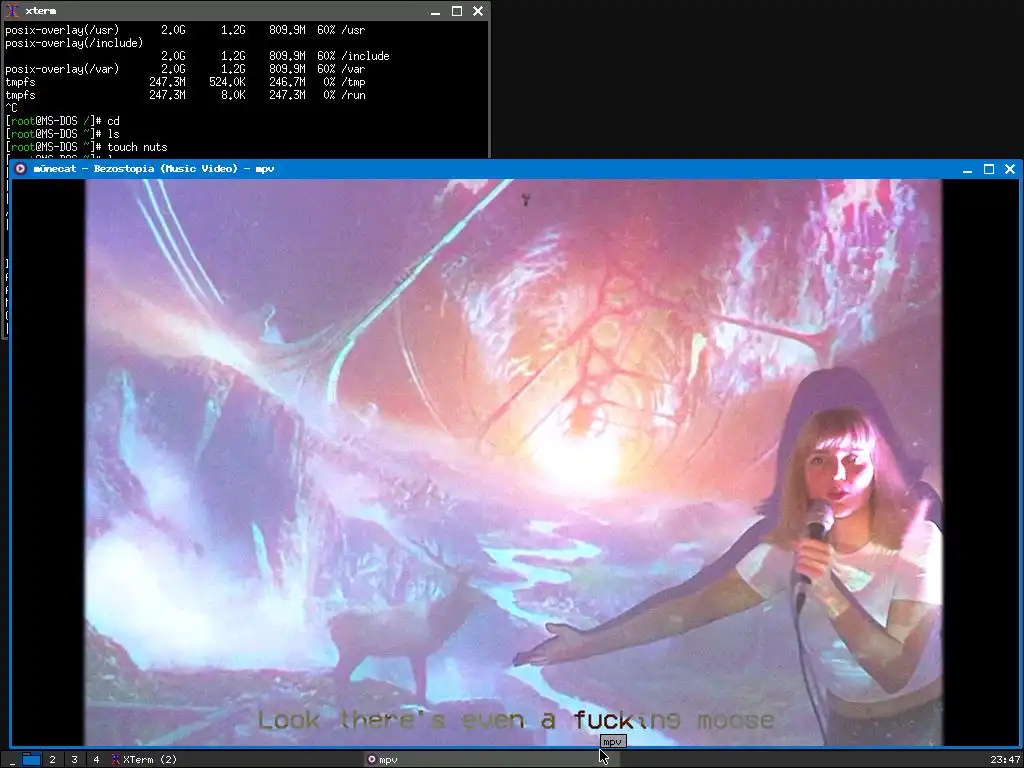This screenshot has width=1024, height=768.
Task: Switch to workspace 3 in the pager
Action: click(x=74, y=760)
